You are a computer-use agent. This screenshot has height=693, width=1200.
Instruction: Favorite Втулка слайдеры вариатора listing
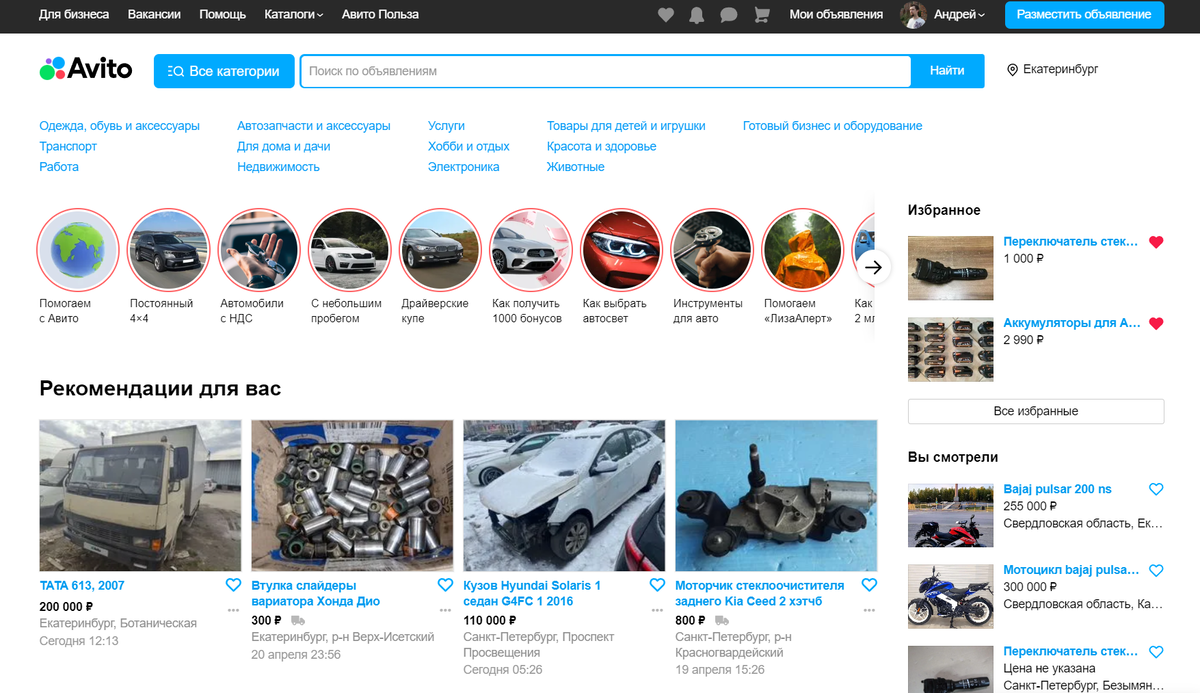tap(445, 585)
